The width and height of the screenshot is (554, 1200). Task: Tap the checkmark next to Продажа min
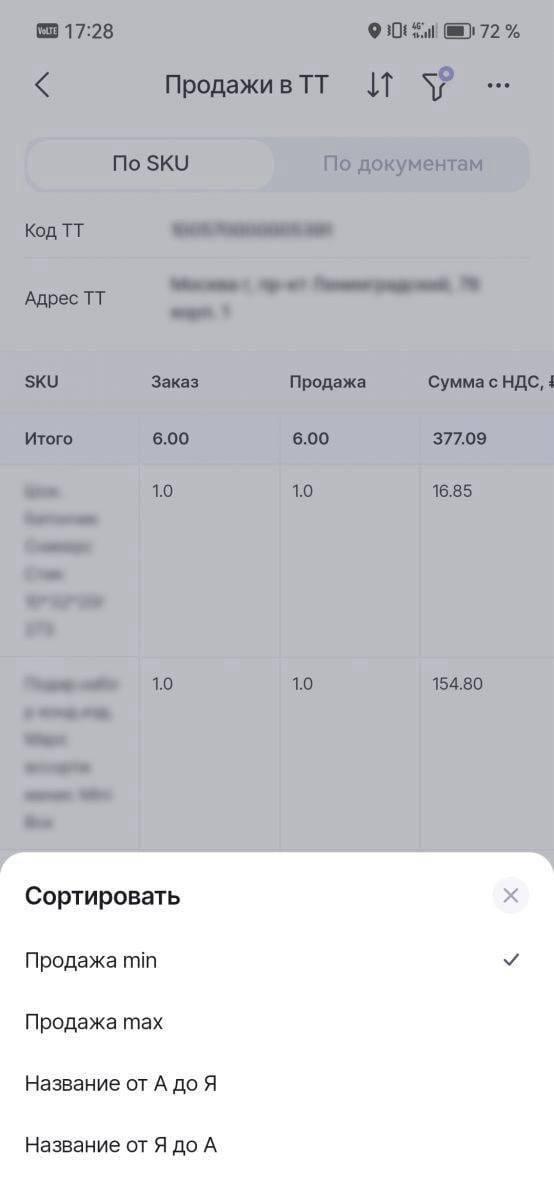[511, 960]
